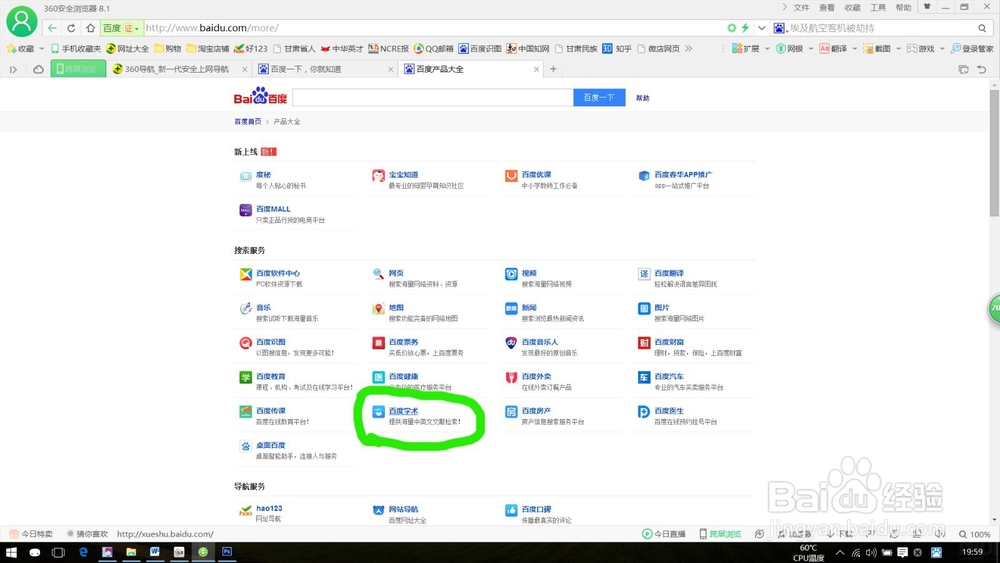Click the 百度翻译 icon
This screenshot has height=563, width=1000.
point(643,274)
